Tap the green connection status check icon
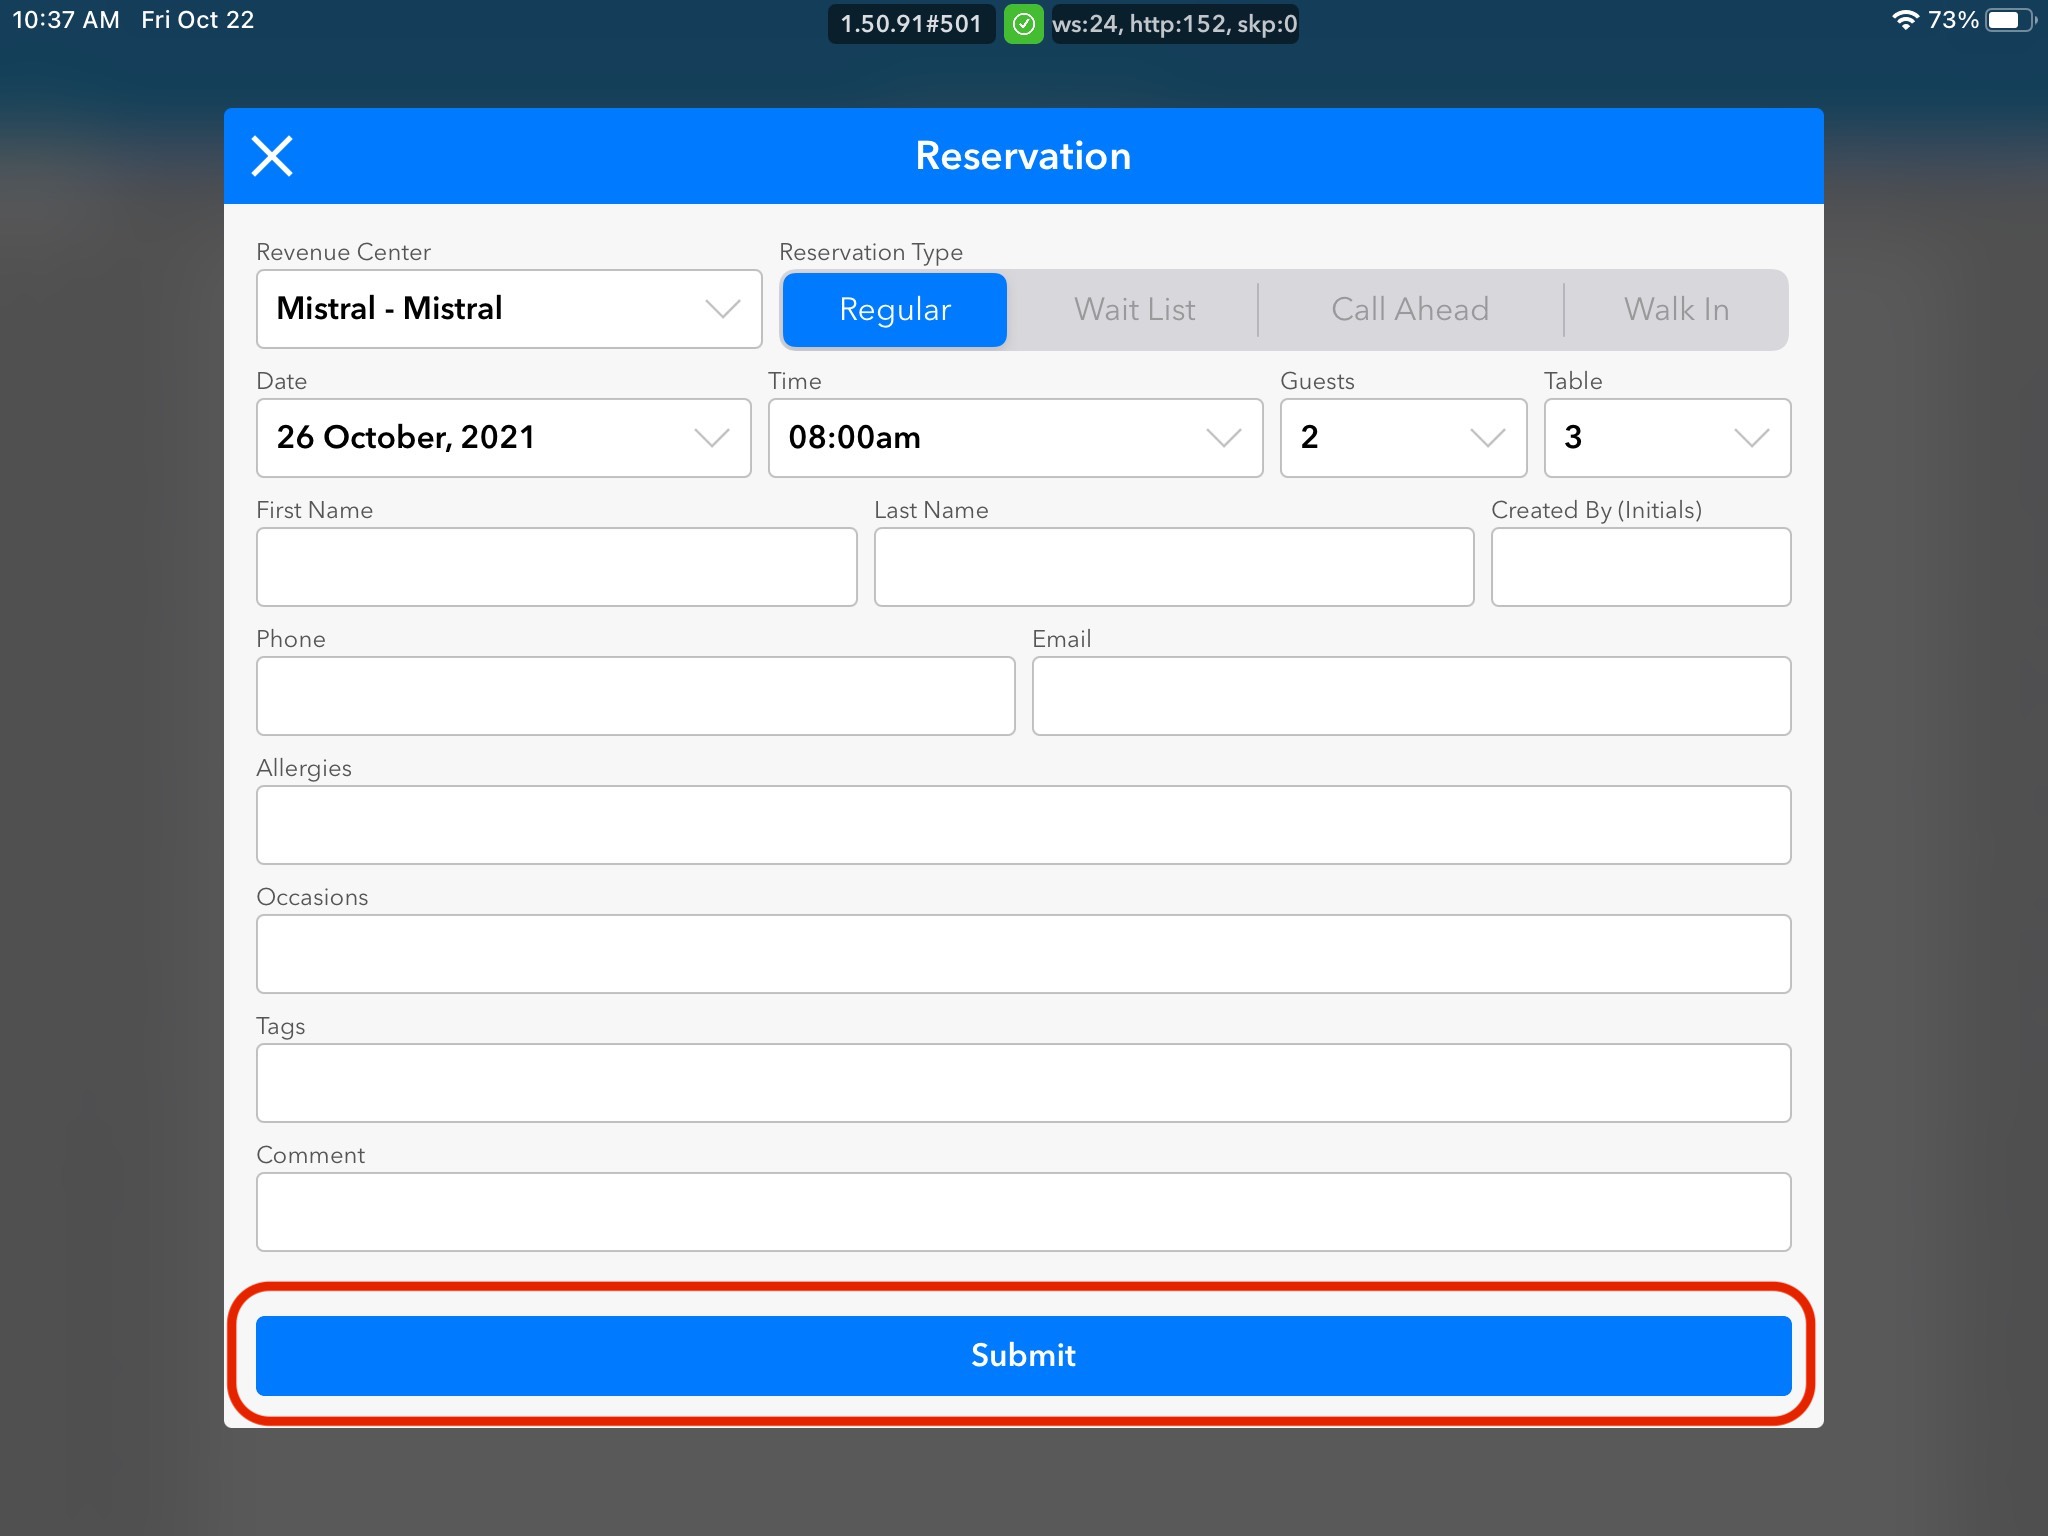Screen dimensions: 2048x1536 pyautogui.click(x=1023, y=24)
